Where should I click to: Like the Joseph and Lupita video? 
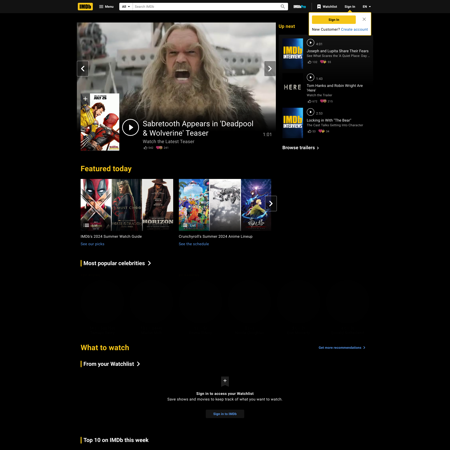point(312,62)
